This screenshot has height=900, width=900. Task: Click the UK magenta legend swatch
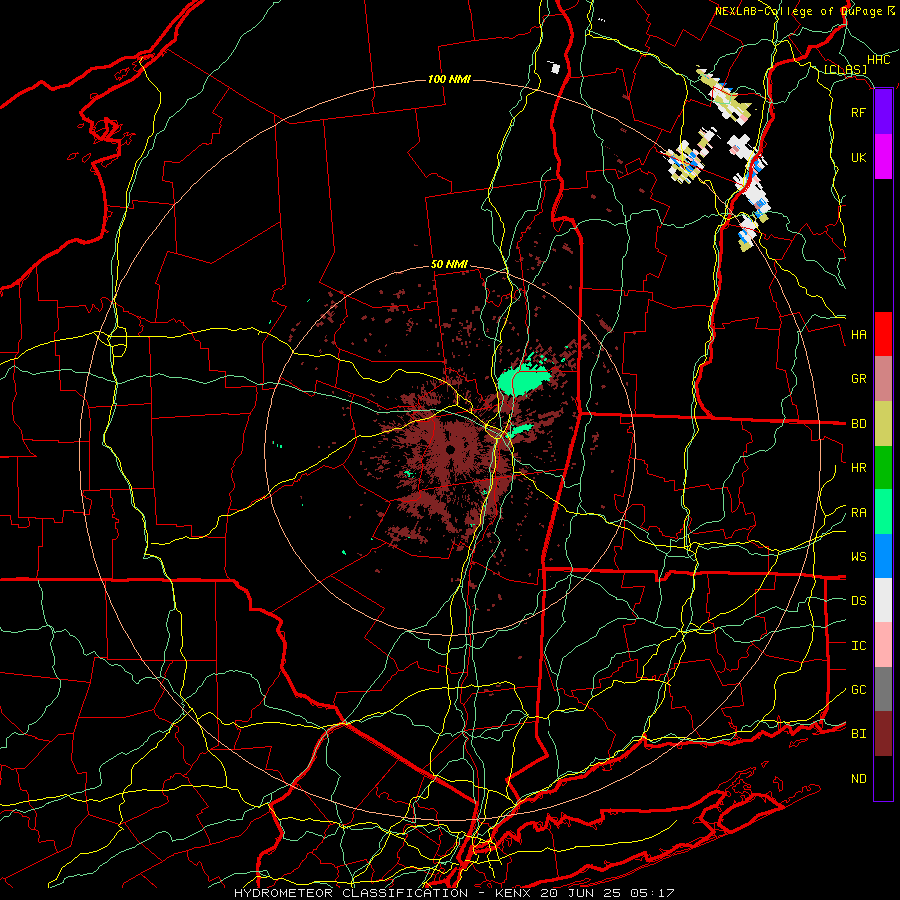(x=883, y=157)
